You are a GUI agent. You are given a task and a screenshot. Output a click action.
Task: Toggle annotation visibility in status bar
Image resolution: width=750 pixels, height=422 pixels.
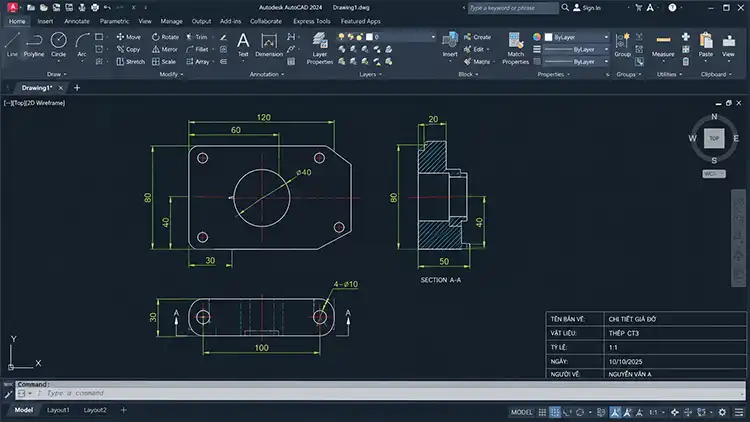click(615, 412)
